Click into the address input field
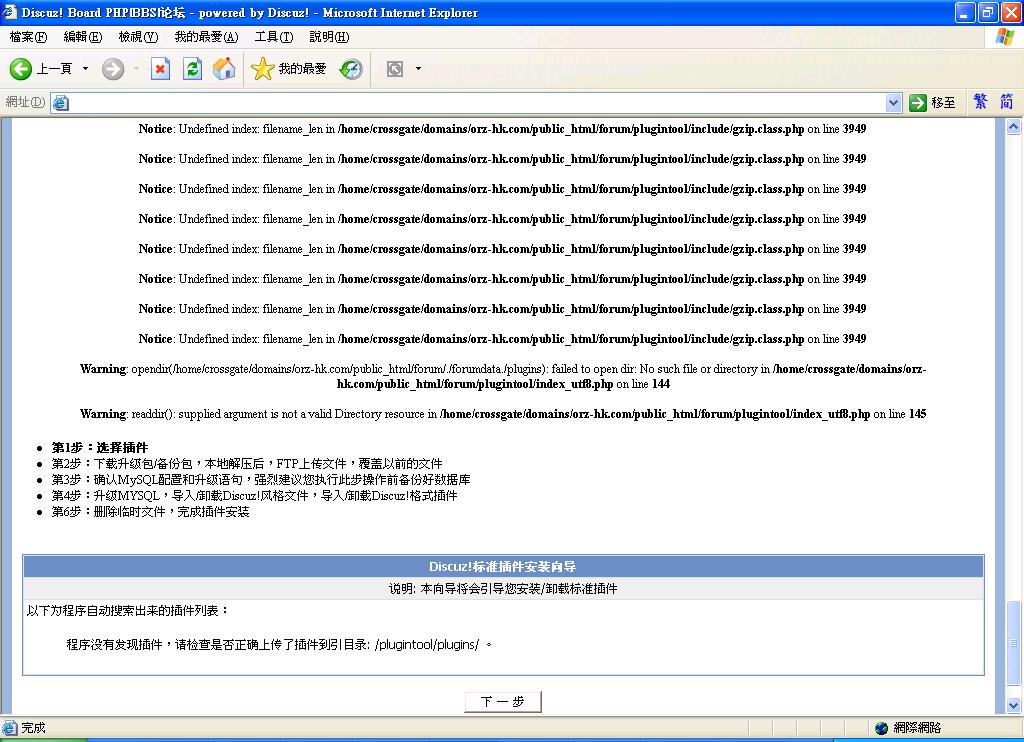1024x742 pixels. [x=477, y=103]
